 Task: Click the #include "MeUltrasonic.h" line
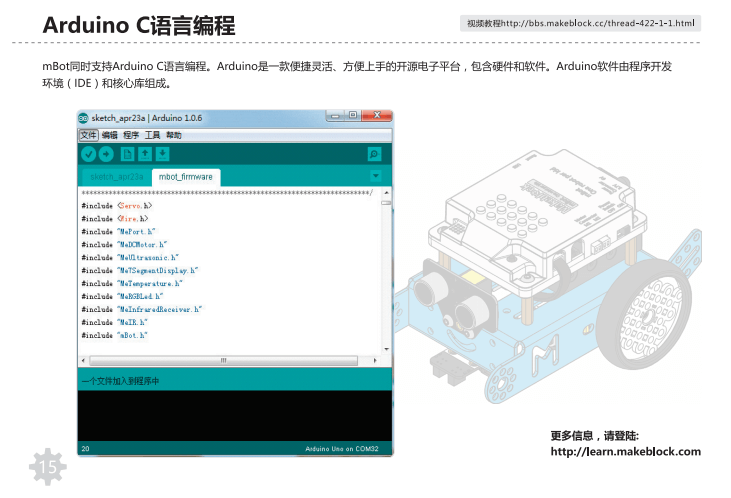pos(130,258)
